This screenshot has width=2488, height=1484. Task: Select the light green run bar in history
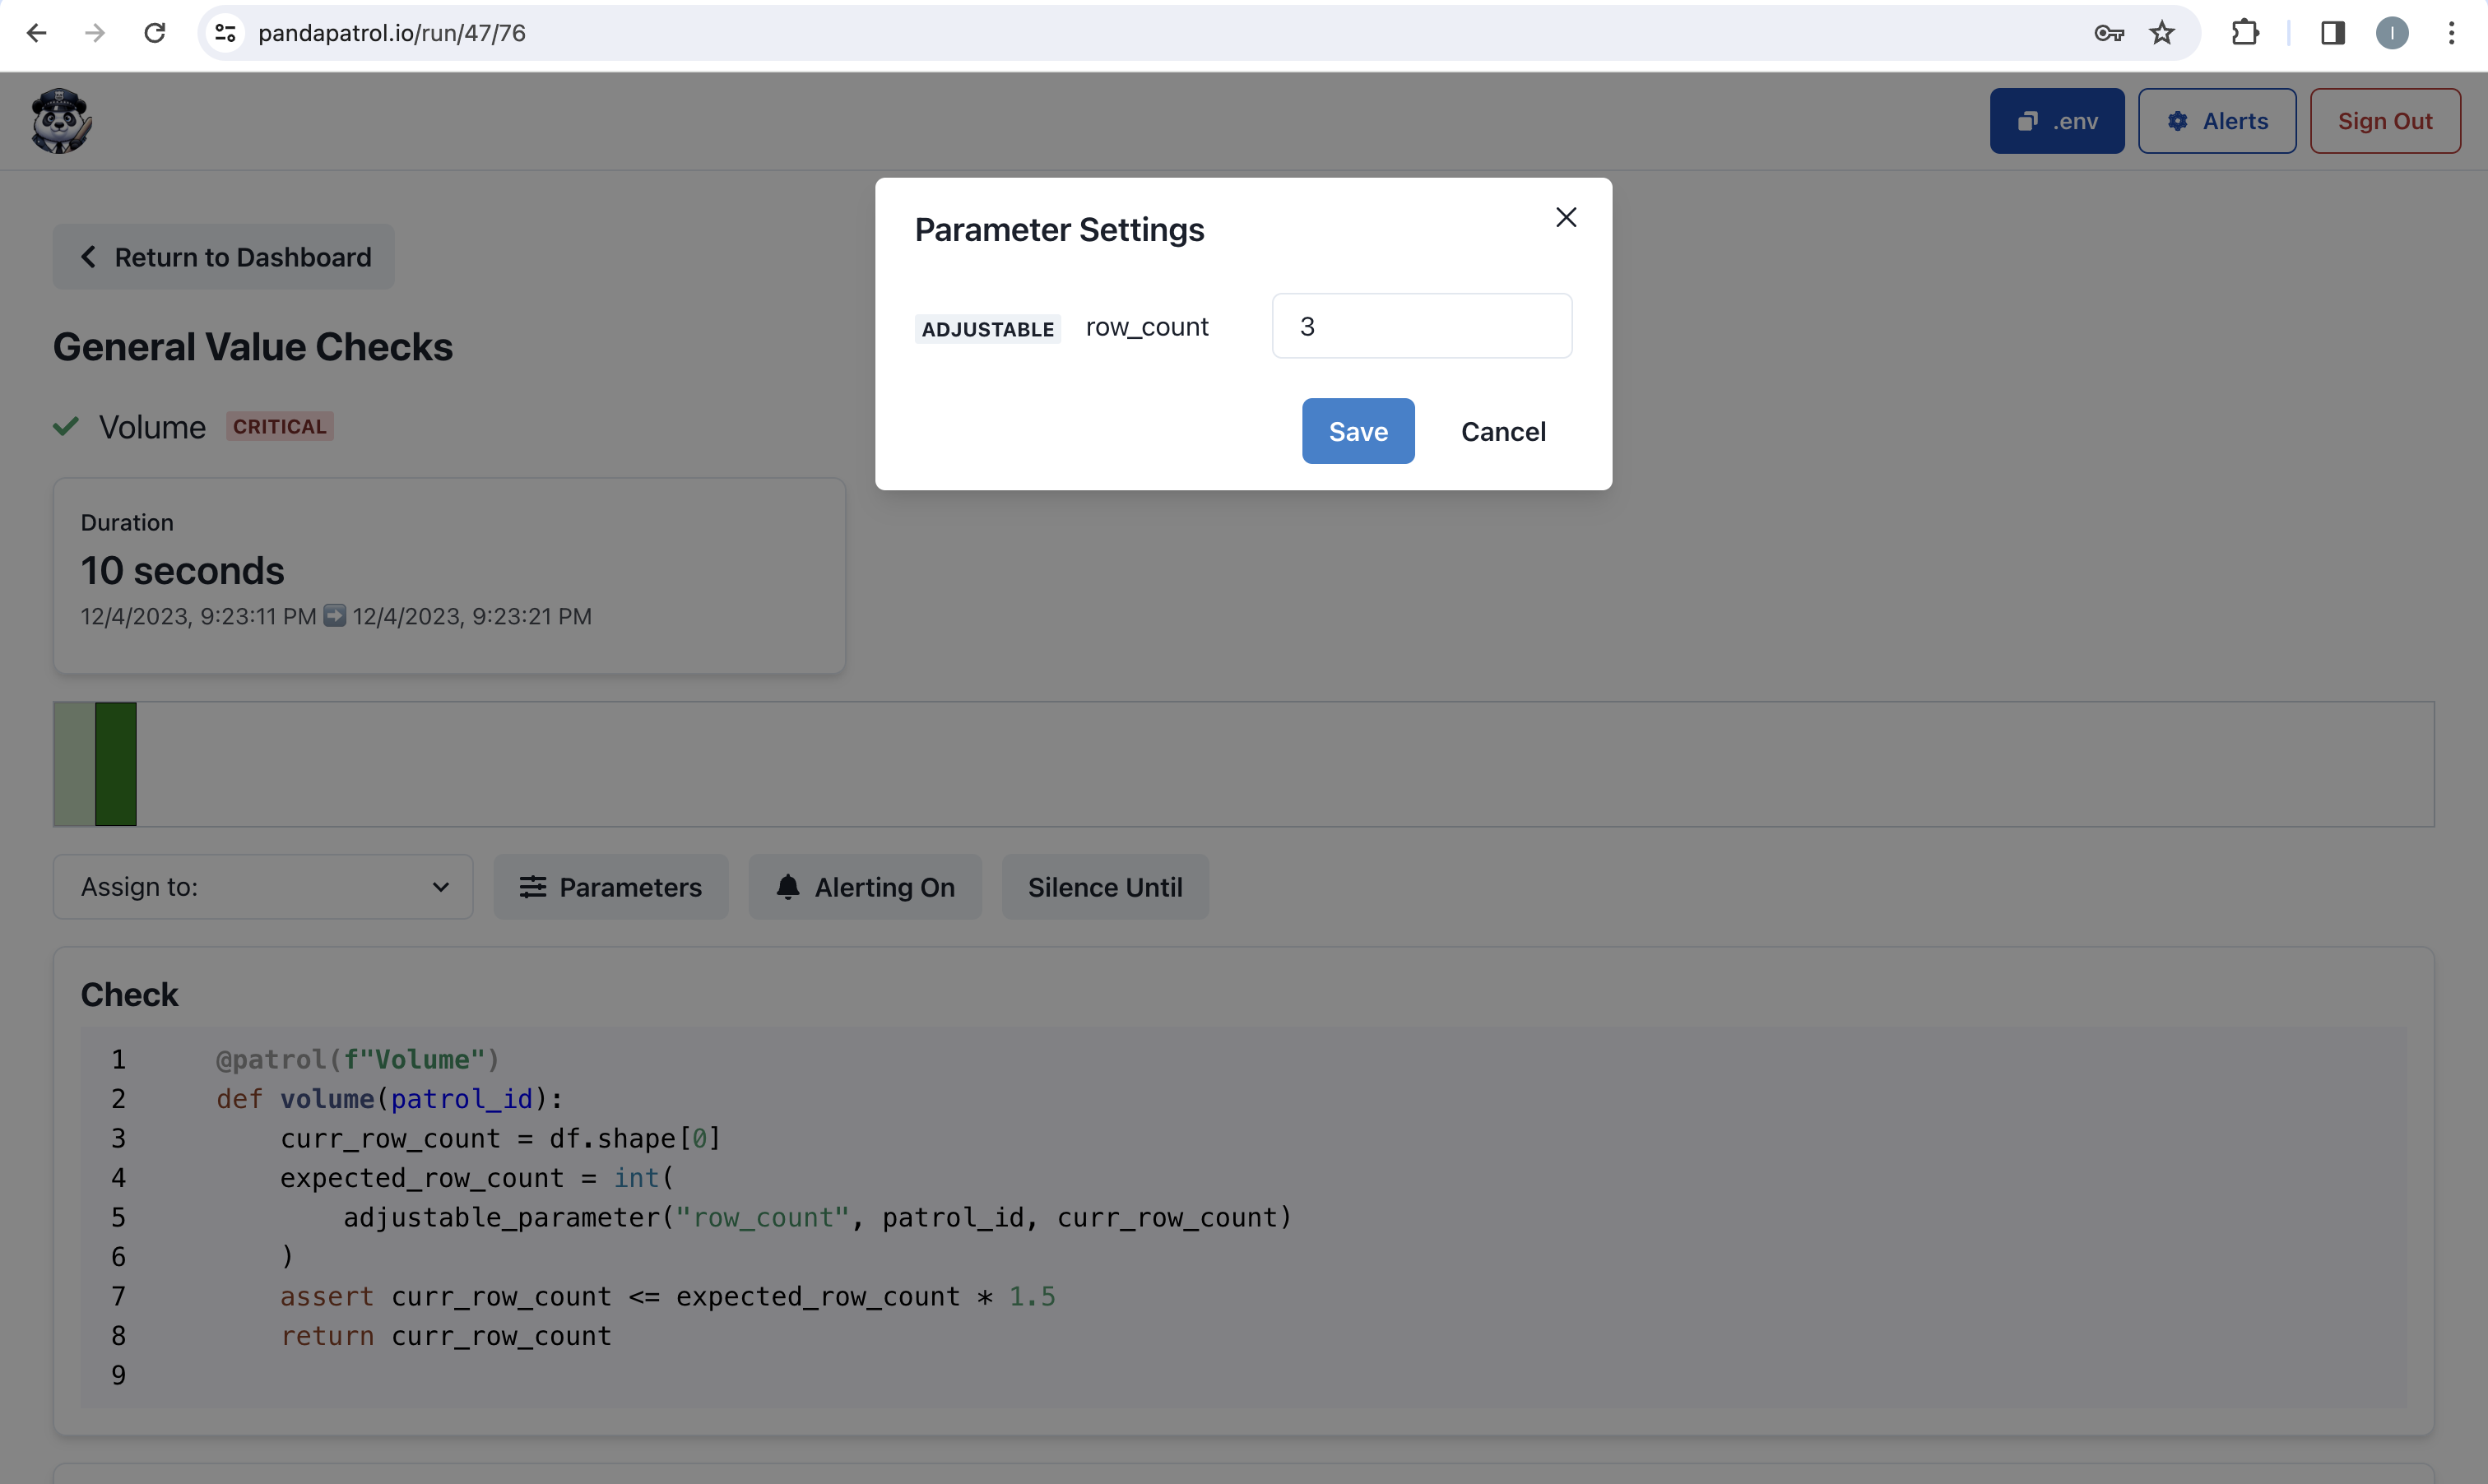74,764
